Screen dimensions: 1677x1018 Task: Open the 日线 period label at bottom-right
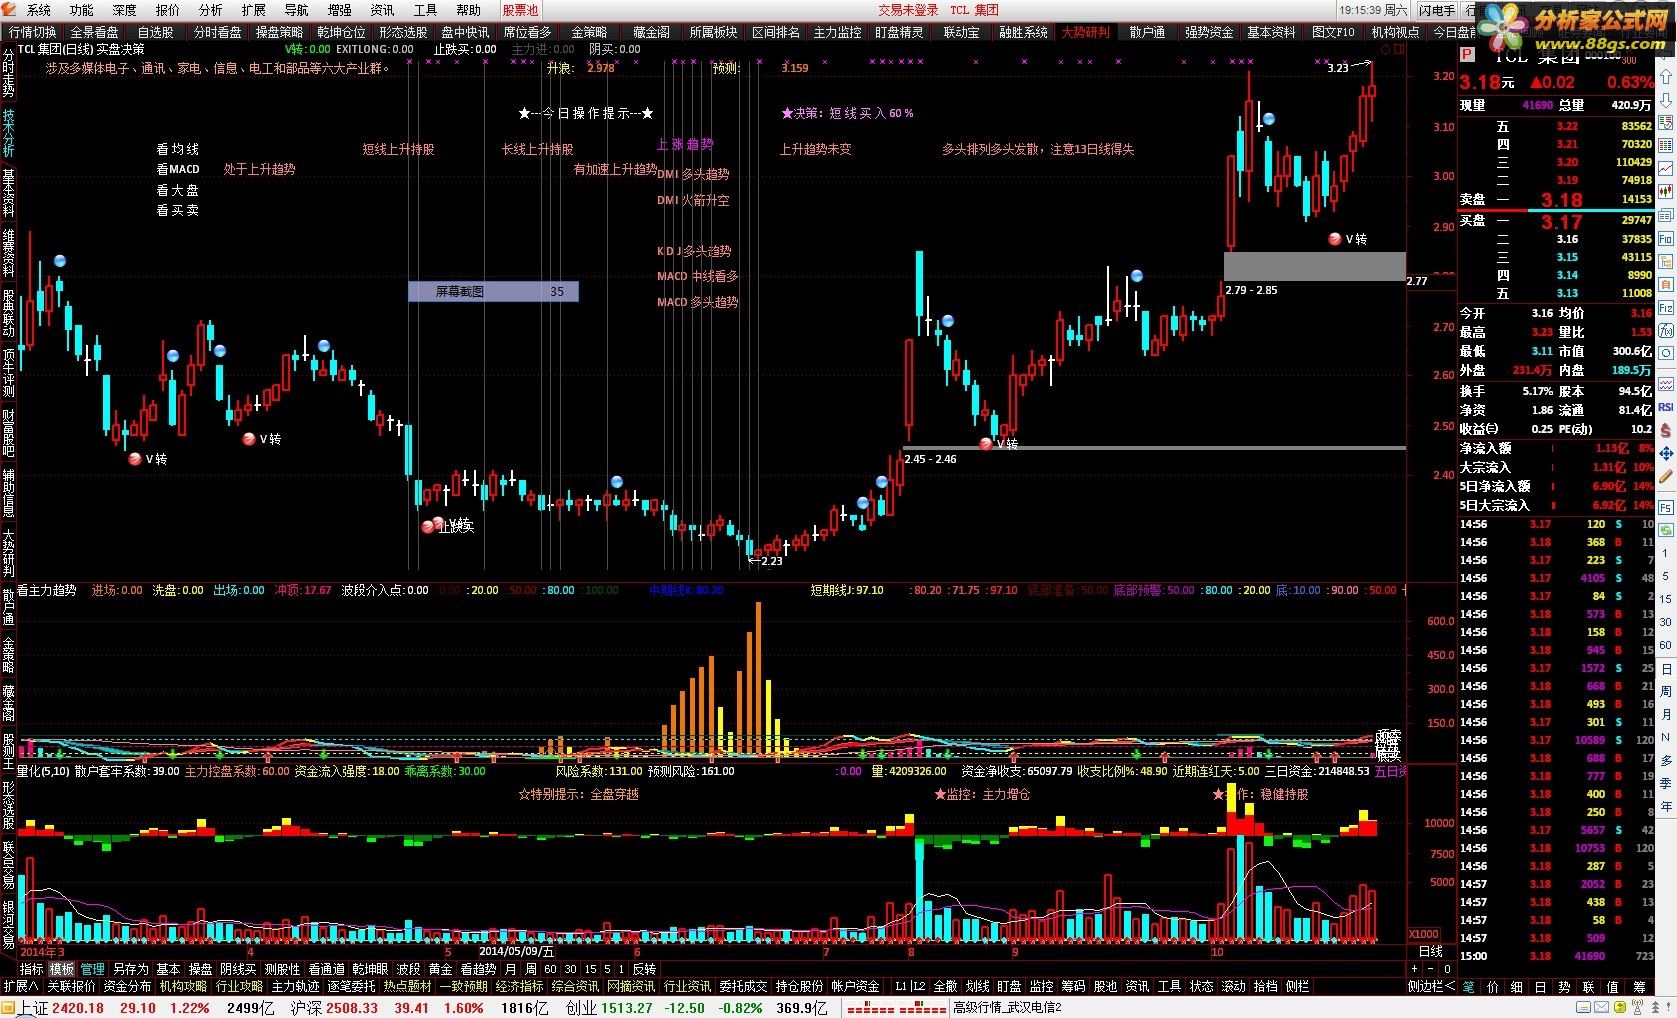1431,951
